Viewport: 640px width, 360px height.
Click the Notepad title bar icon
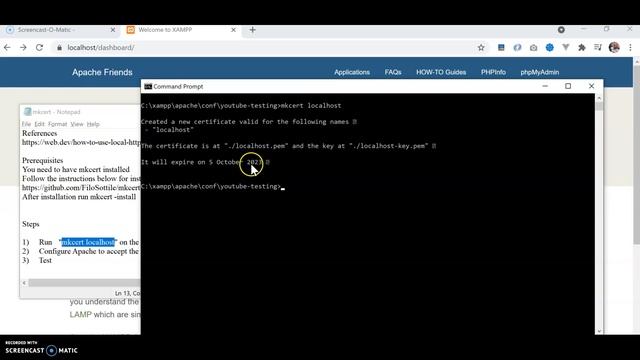click(27, 112)
